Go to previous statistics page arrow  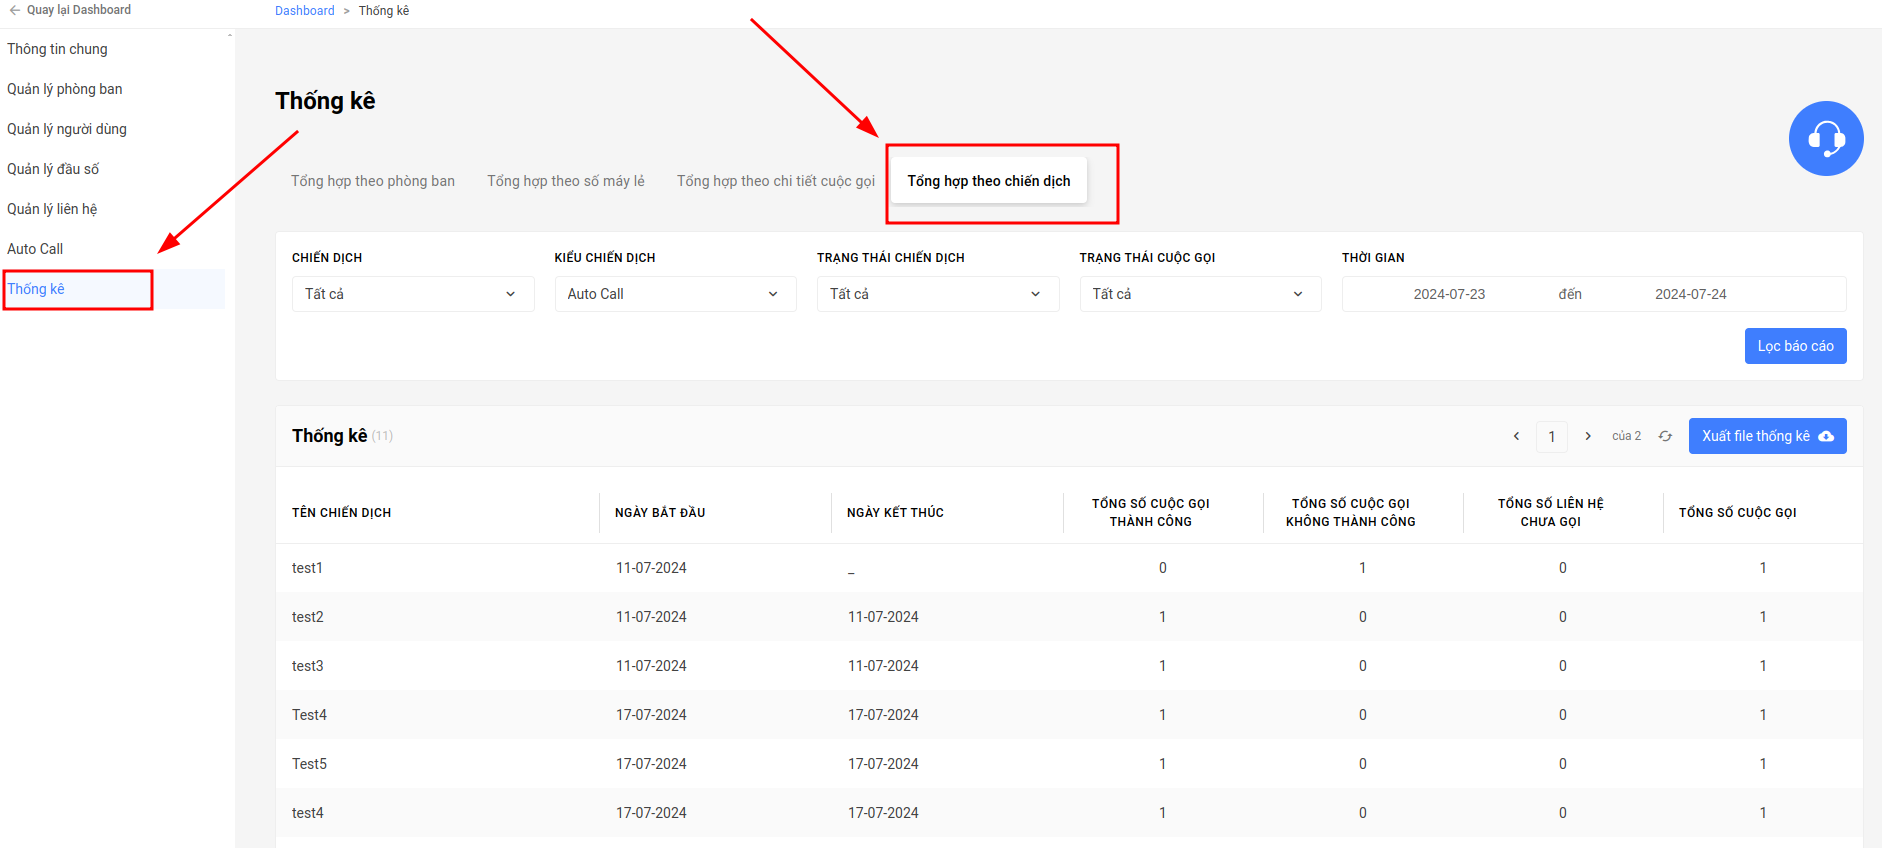point(1516,436)
